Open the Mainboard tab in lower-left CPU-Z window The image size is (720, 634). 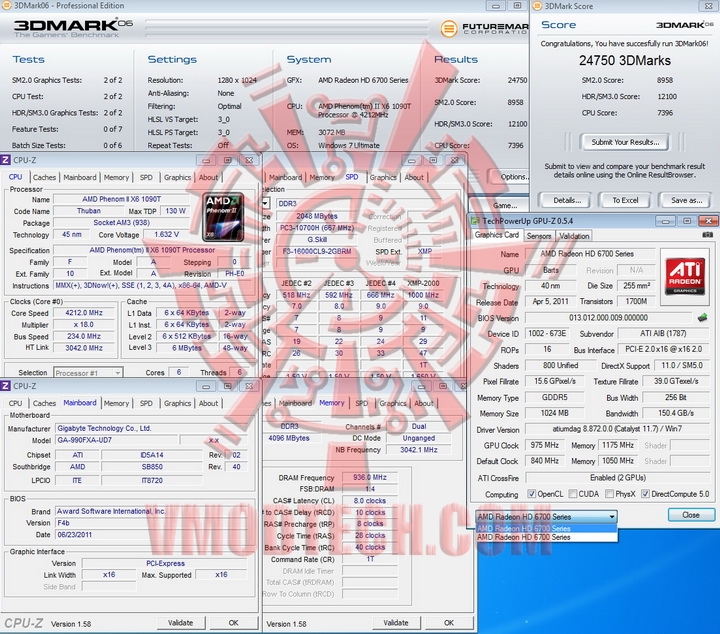coord(80,403)
